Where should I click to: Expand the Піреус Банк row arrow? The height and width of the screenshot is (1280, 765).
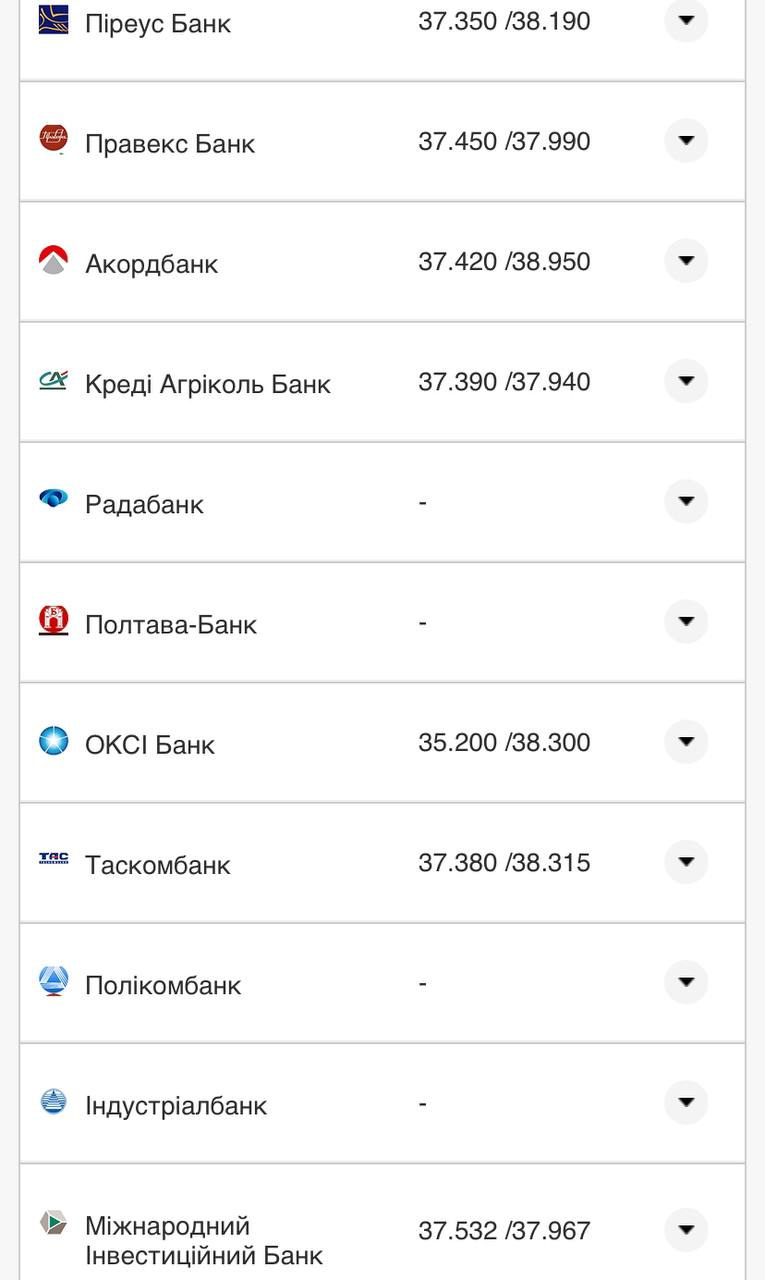click(686, 20)
